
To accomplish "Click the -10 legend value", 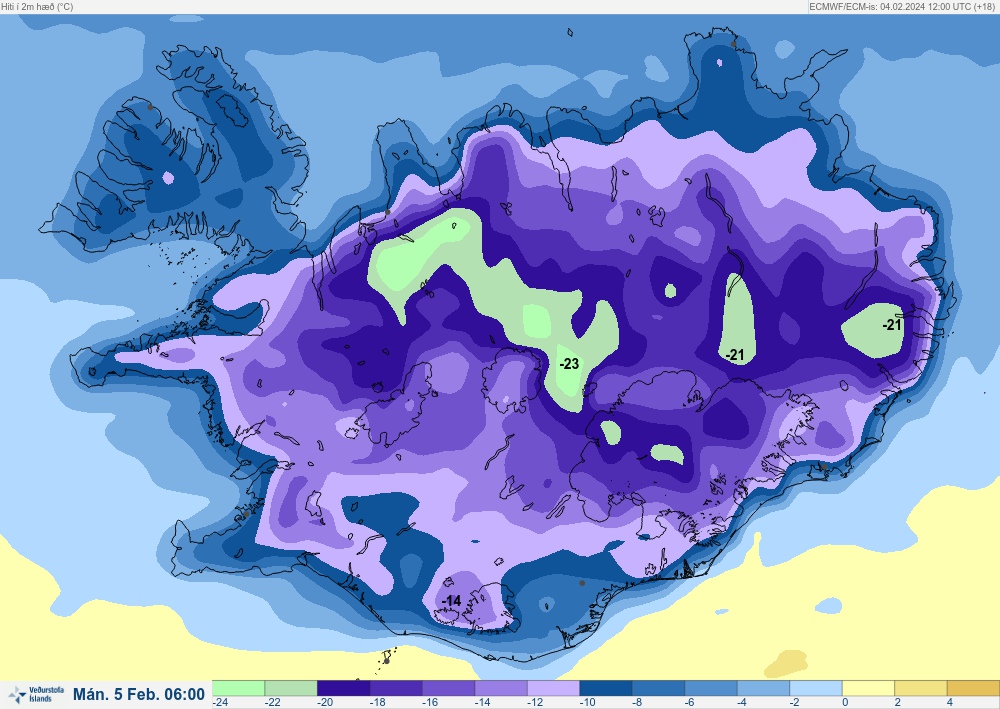I will pos(587,702).
